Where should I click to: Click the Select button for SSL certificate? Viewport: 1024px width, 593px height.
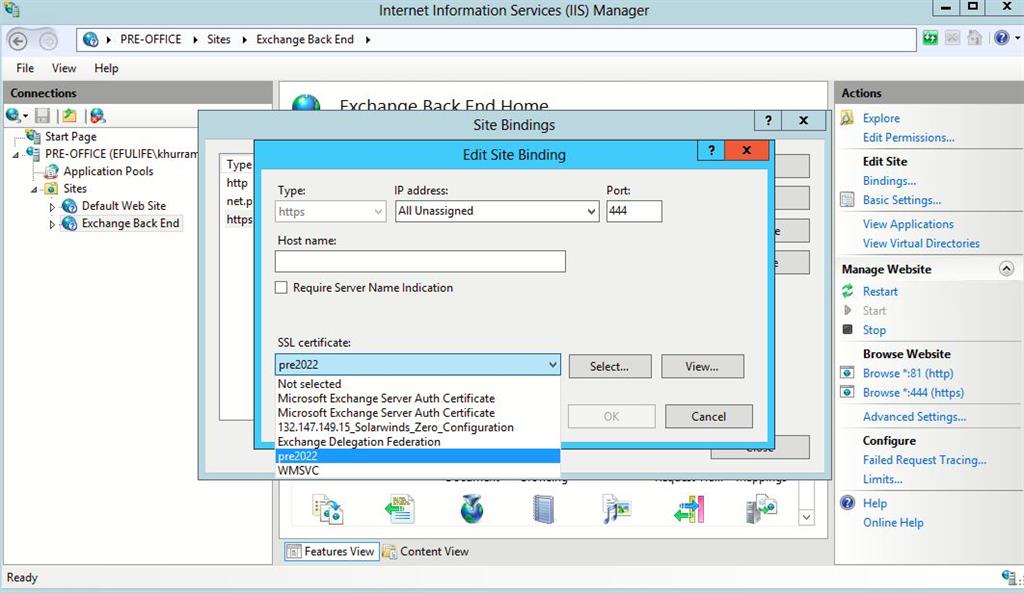(610, 366)
